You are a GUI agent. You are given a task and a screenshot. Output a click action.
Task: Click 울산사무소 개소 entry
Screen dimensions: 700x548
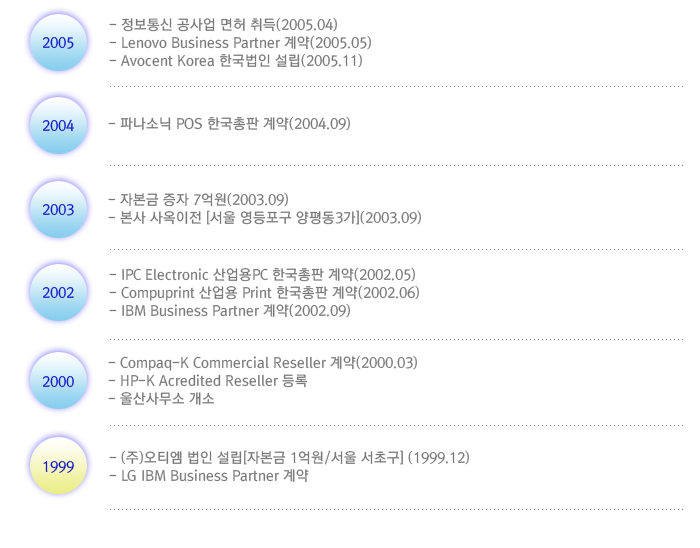(162, 399)
